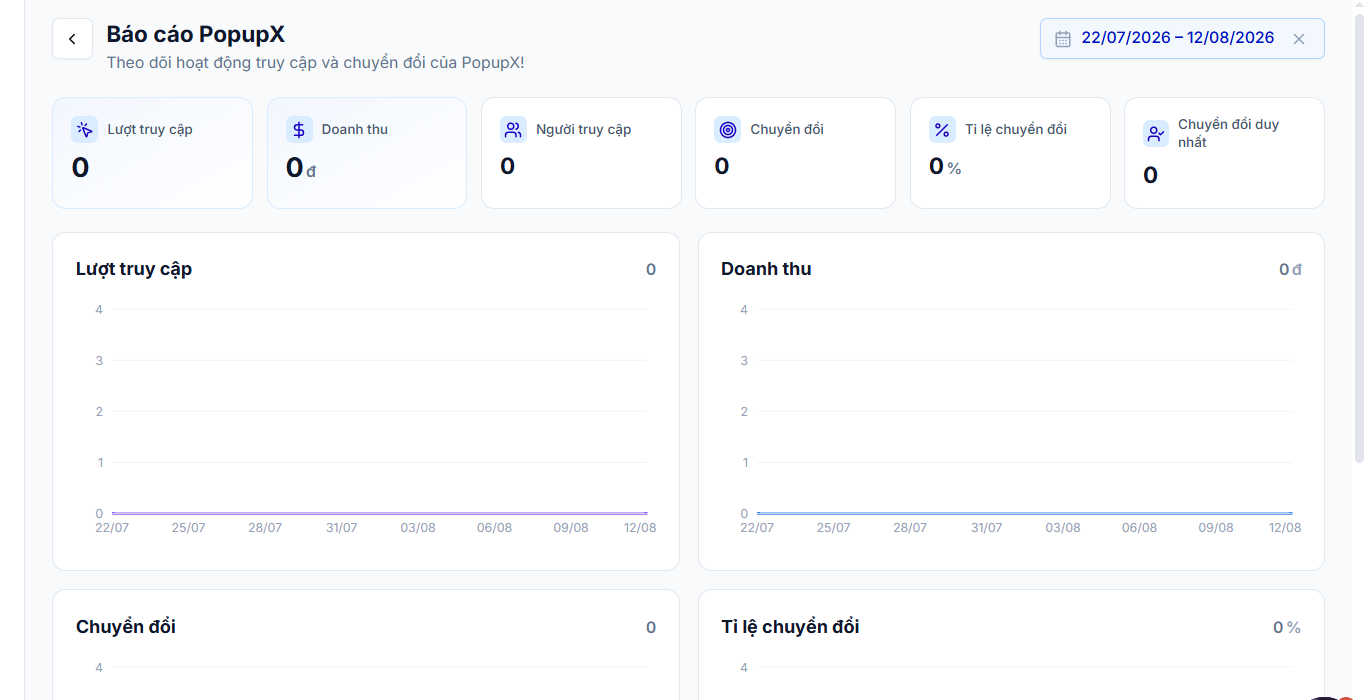Click the 06/08 axis label in Doanh thu chart
The image size is (1366, 700).
click(1139, 528)
